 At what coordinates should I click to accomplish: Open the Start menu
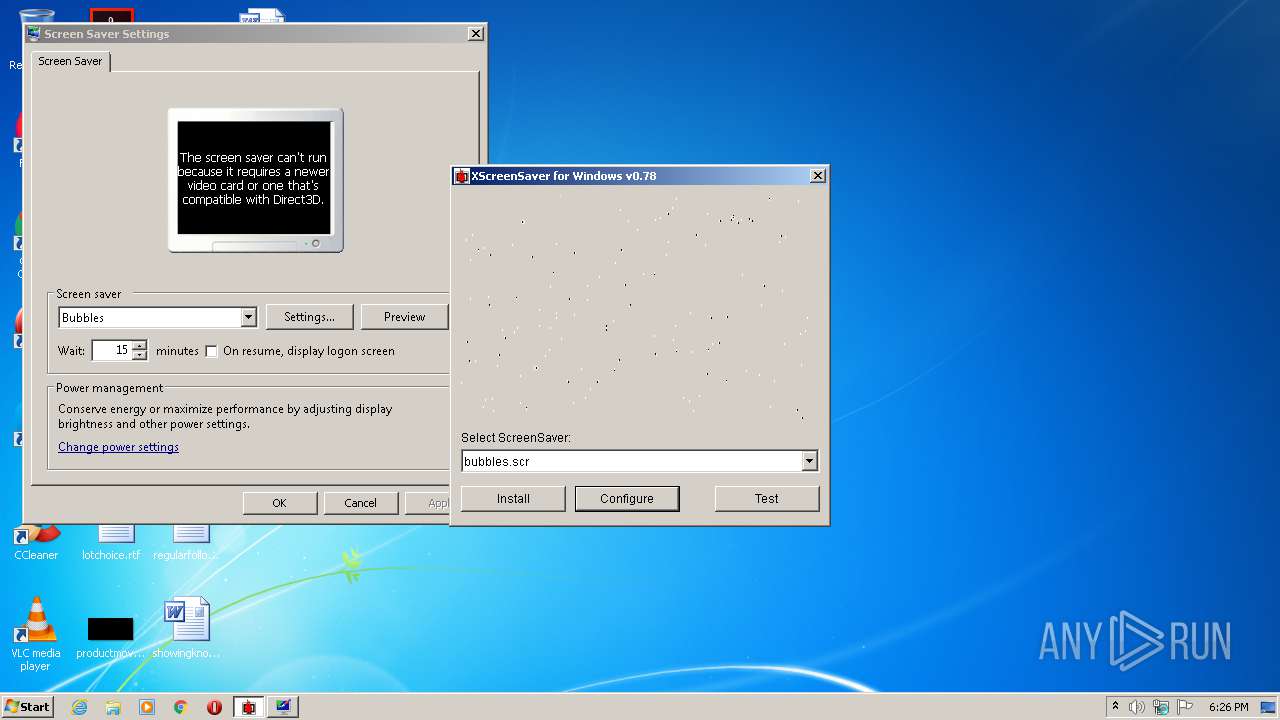[28, 706]
